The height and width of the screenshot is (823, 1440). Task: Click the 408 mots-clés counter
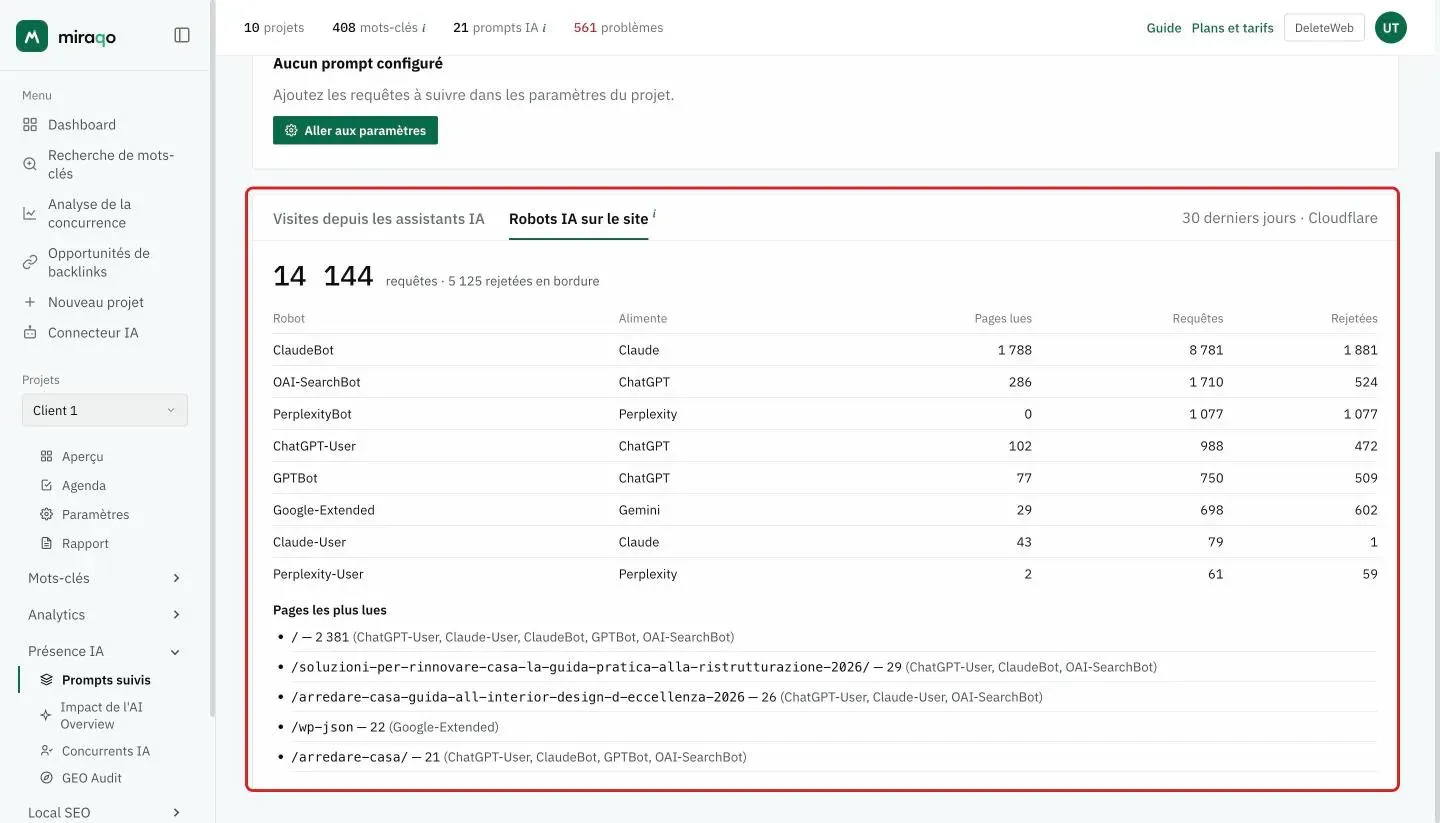click(379, 28)
